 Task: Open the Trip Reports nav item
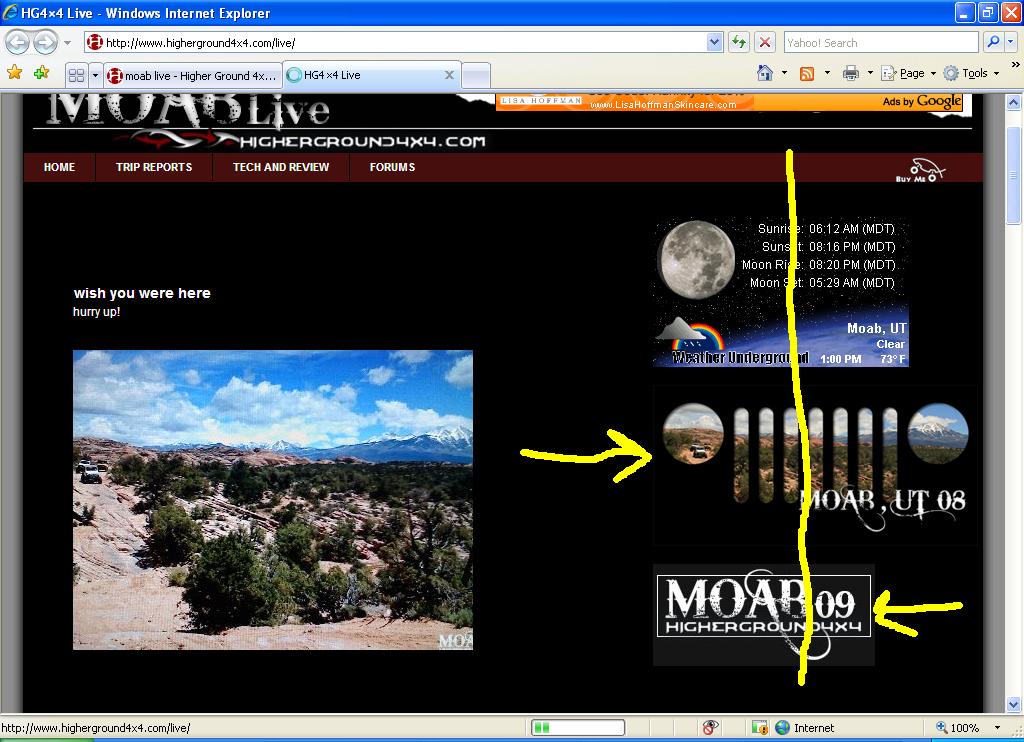pyautogui.click(x=154, y=167)
